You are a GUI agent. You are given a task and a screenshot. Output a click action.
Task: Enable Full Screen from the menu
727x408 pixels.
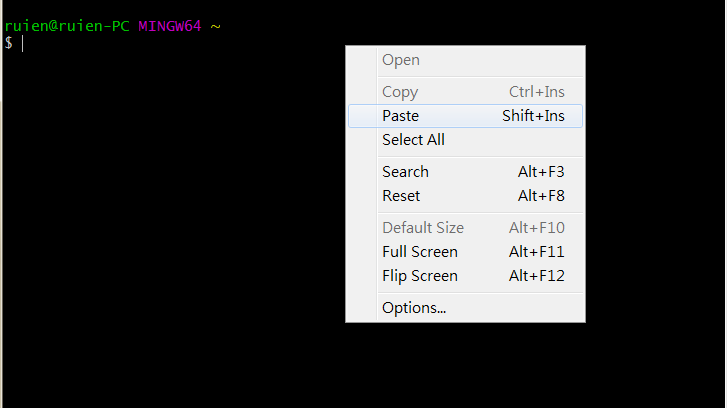[420, 252]
